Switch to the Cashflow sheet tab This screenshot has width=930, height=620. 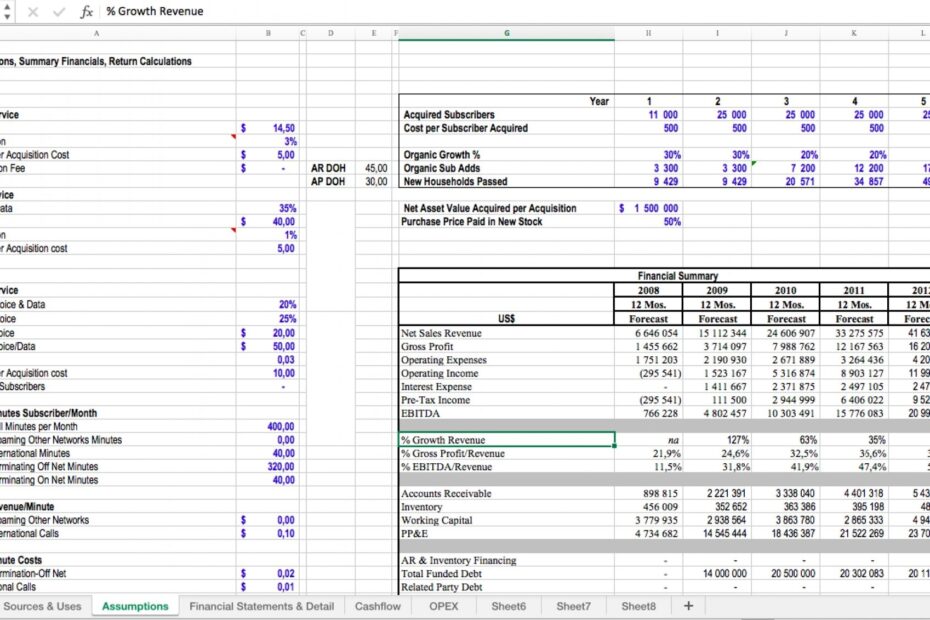tap(377, 606)
